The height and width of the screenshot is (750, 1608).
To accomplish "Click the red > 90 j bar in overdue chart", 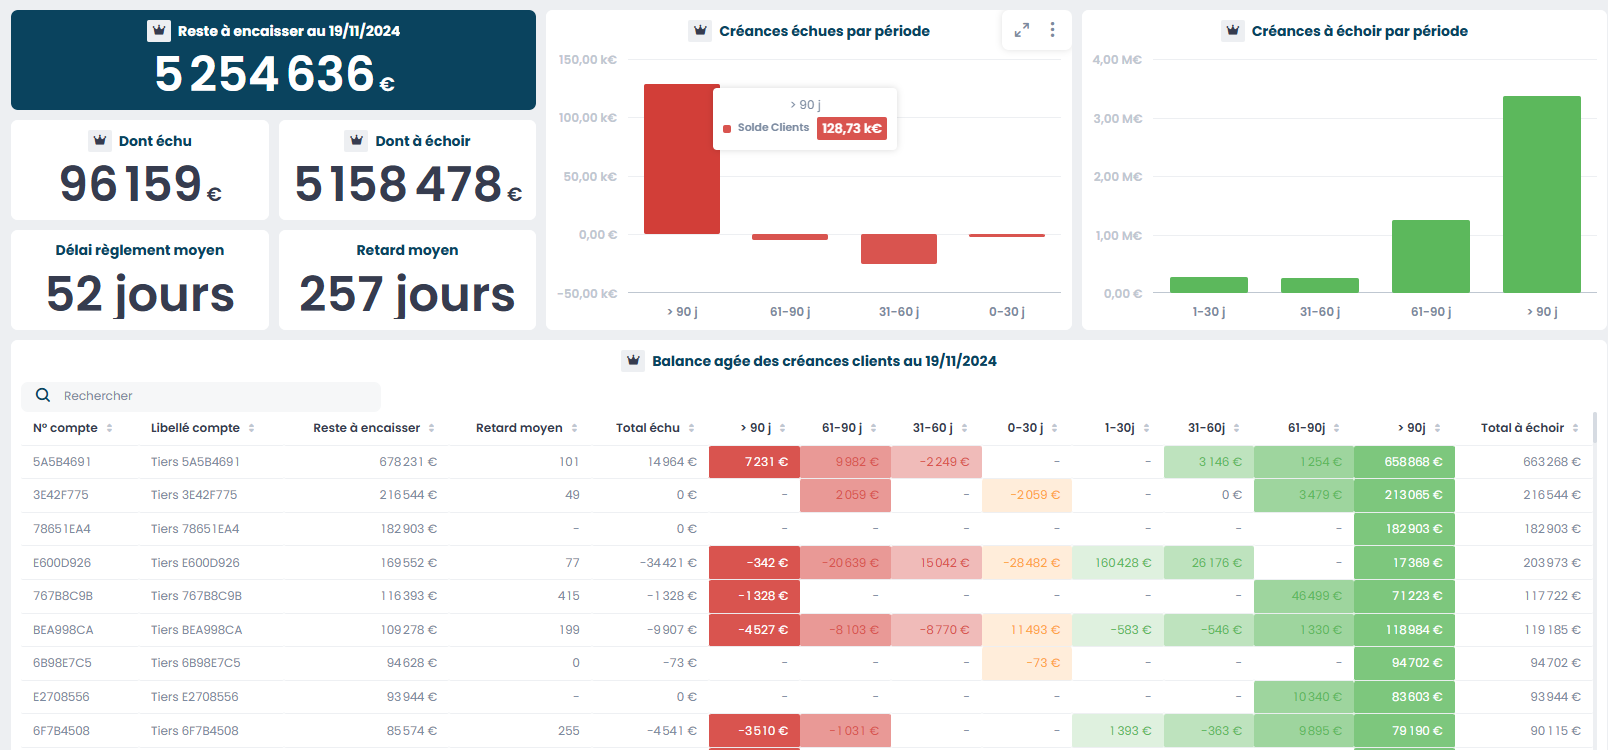I will click(x=681, y=160).
